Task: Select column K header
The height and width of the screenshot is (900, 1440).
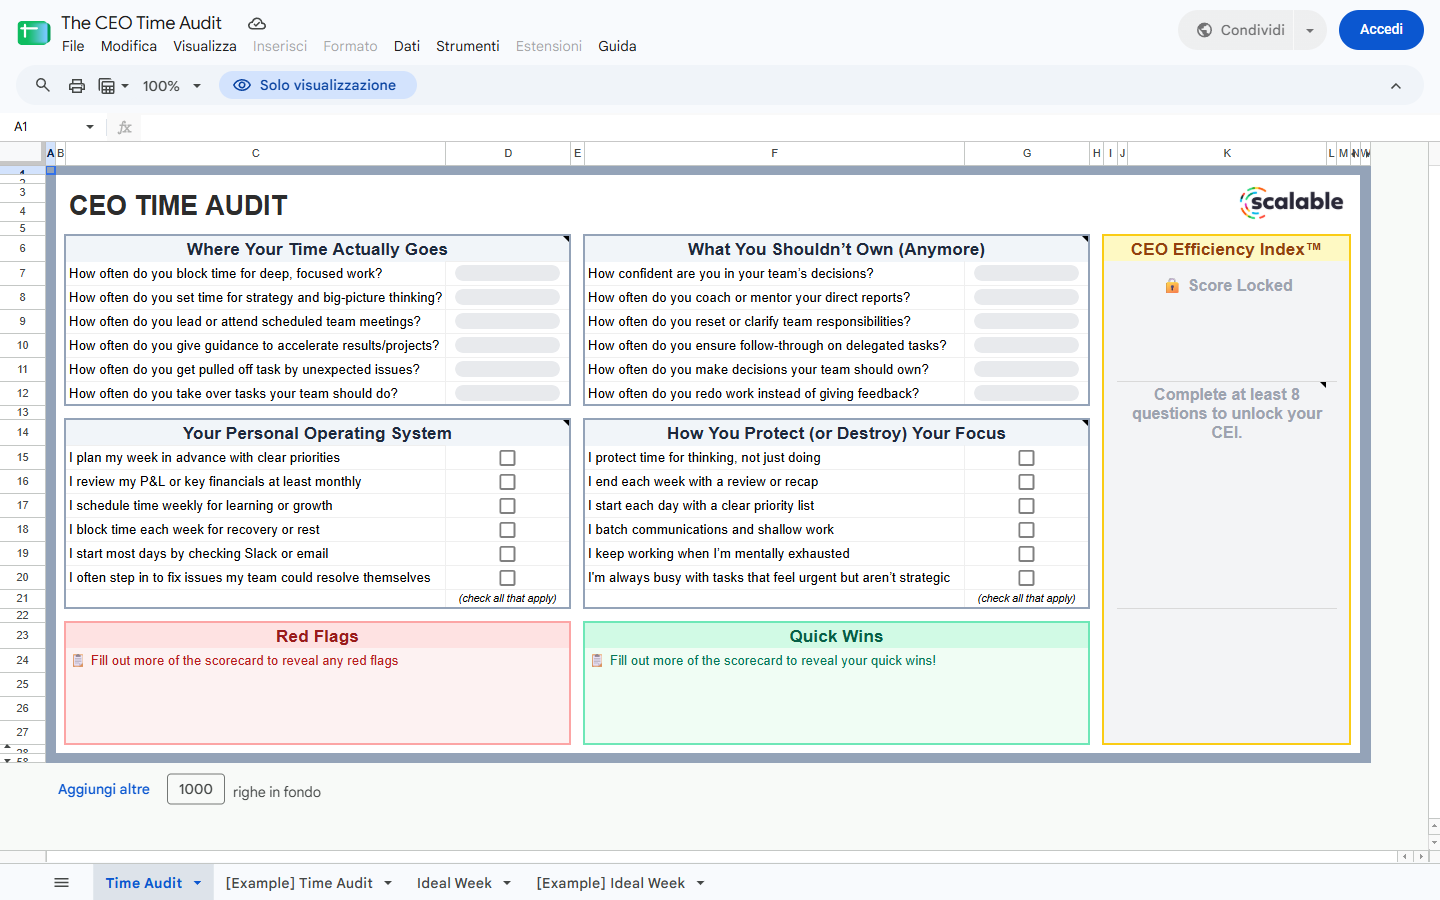Action: tap(1227, 153)
